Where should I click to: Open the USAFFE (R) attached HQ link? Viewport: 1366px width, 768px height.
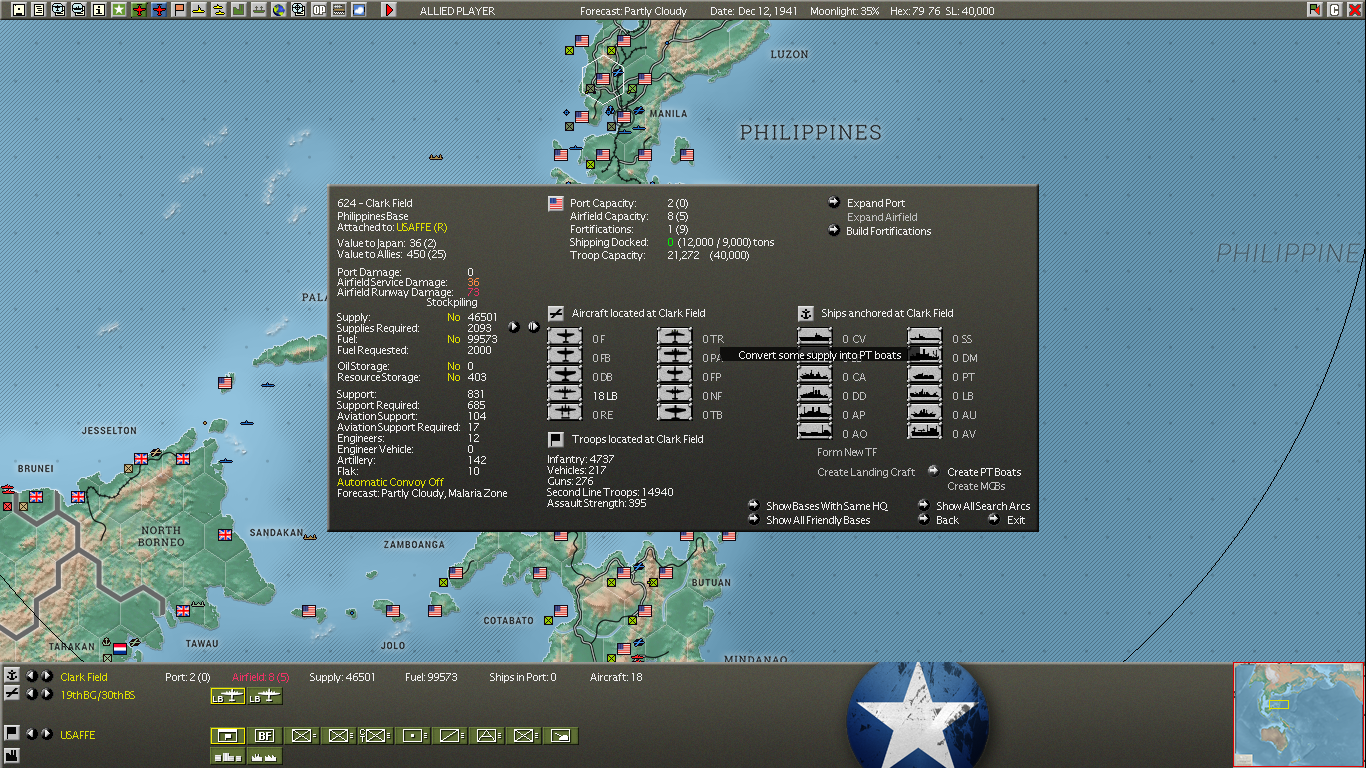pyautogui.click(x=421, y=227)
